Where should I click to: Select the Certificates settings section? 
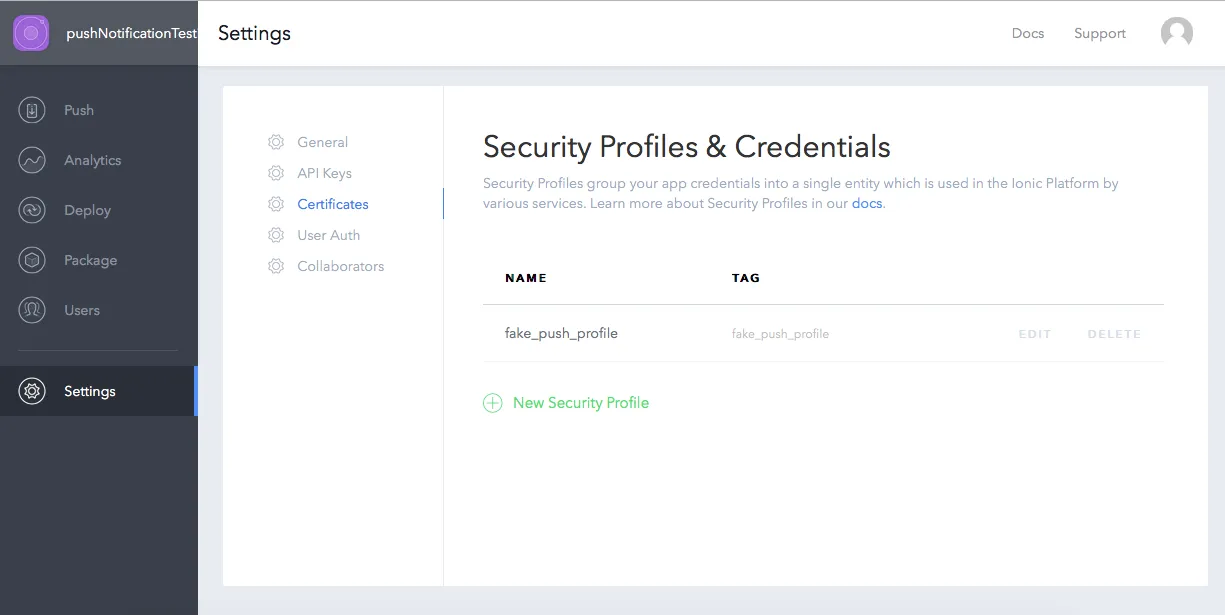coord(332,204)
